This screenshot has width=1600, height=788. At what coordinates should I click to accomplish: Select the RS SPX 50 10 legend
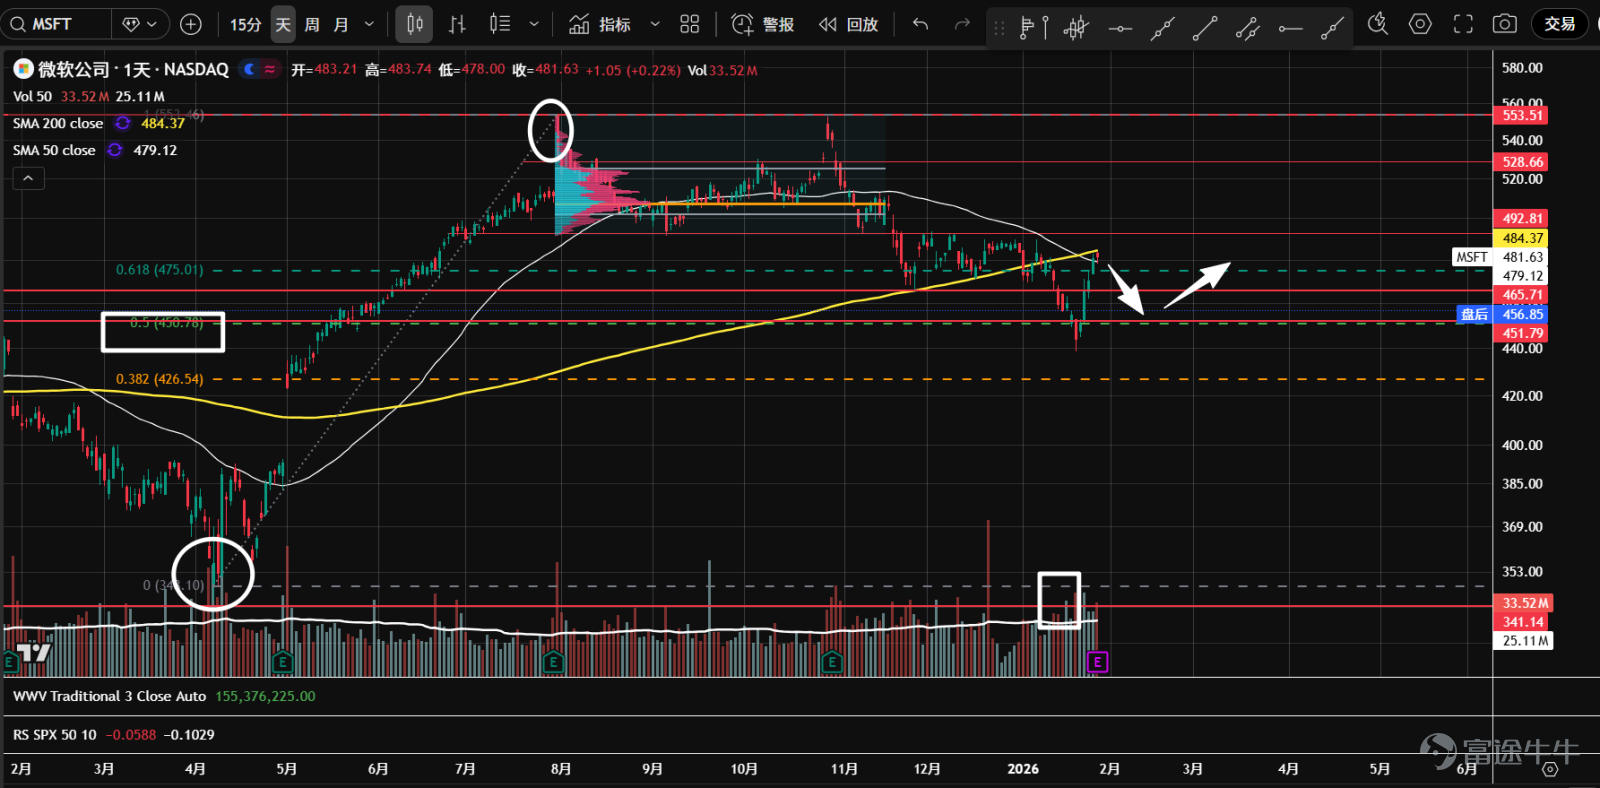coord(55,734)
